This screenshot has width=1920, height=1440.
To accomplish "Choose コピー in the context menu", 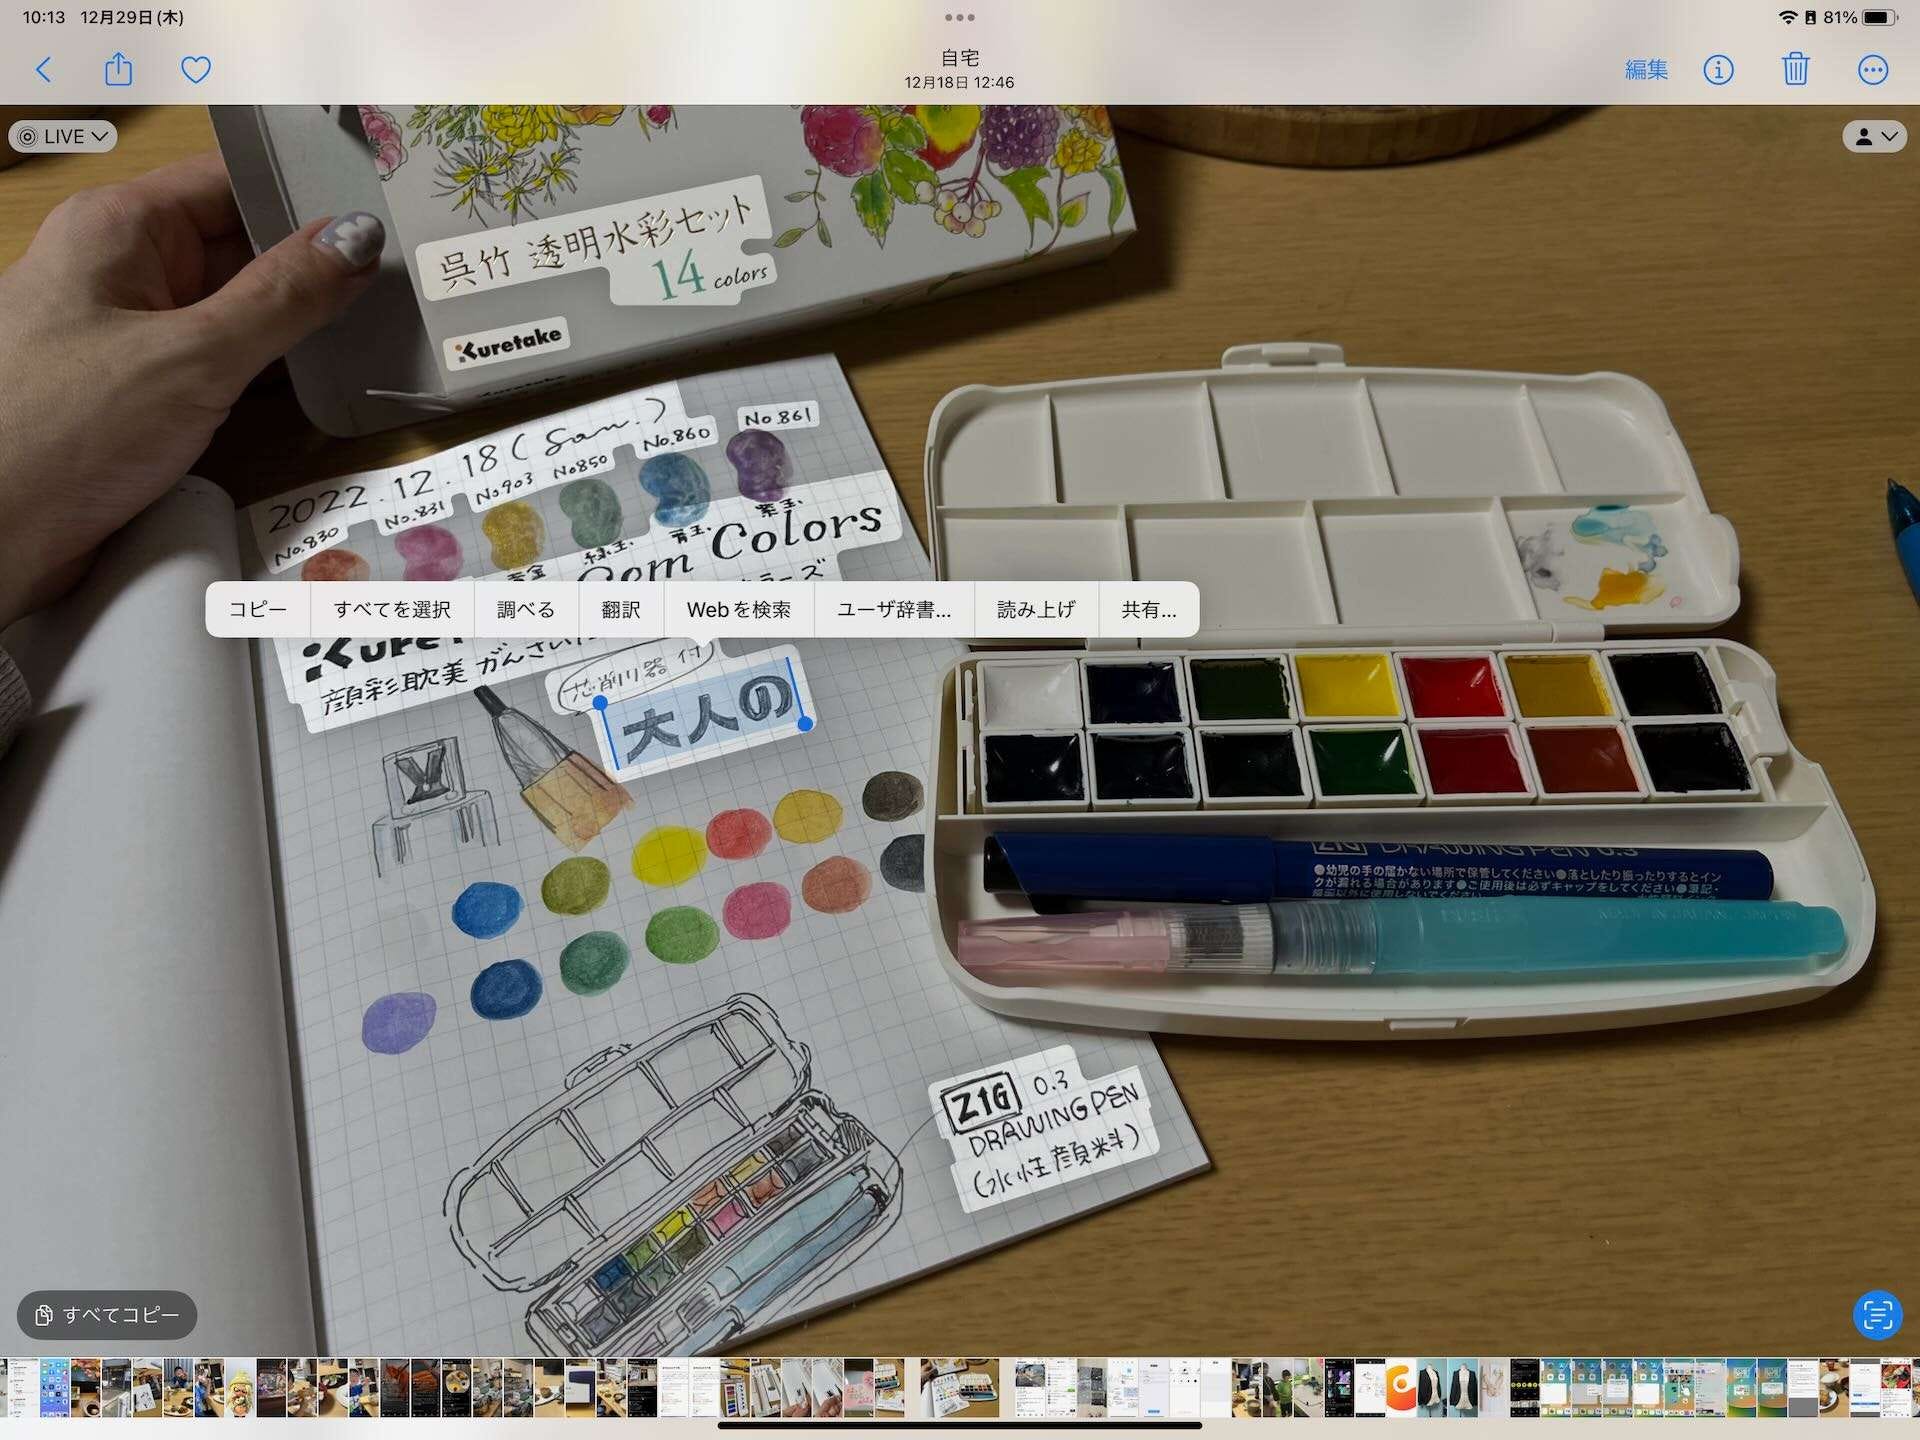I will [x=258, y=609].
